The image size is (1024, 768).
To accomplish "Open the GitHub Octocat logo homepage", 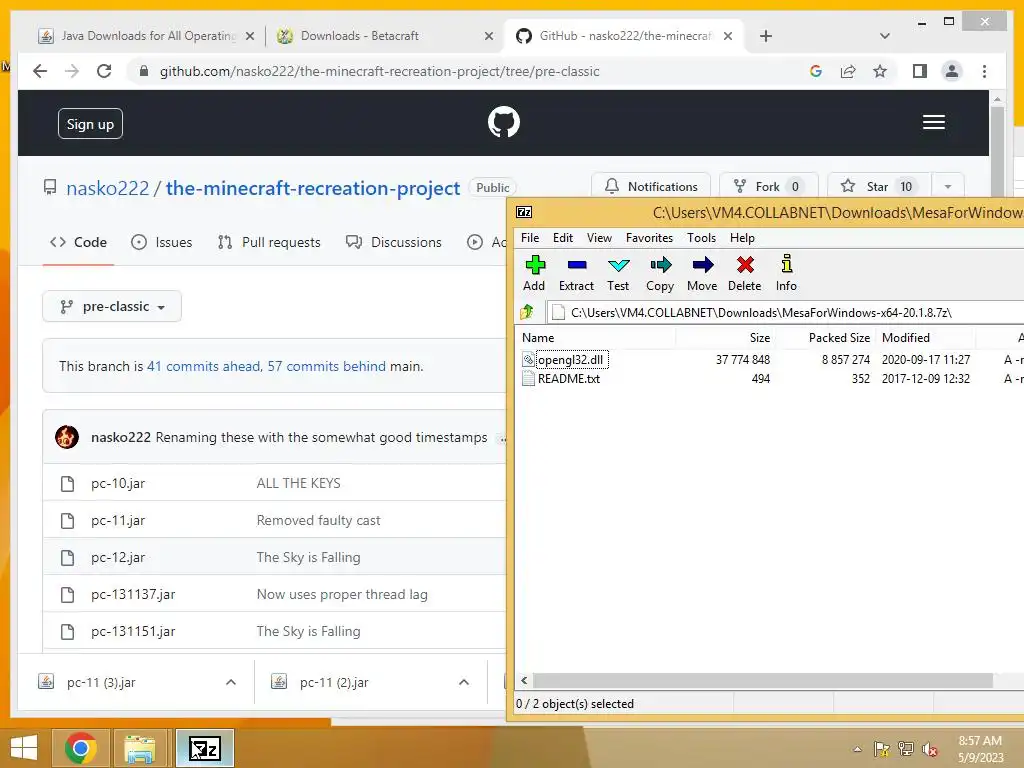I will pyautogui.click(x=504, y=122).
